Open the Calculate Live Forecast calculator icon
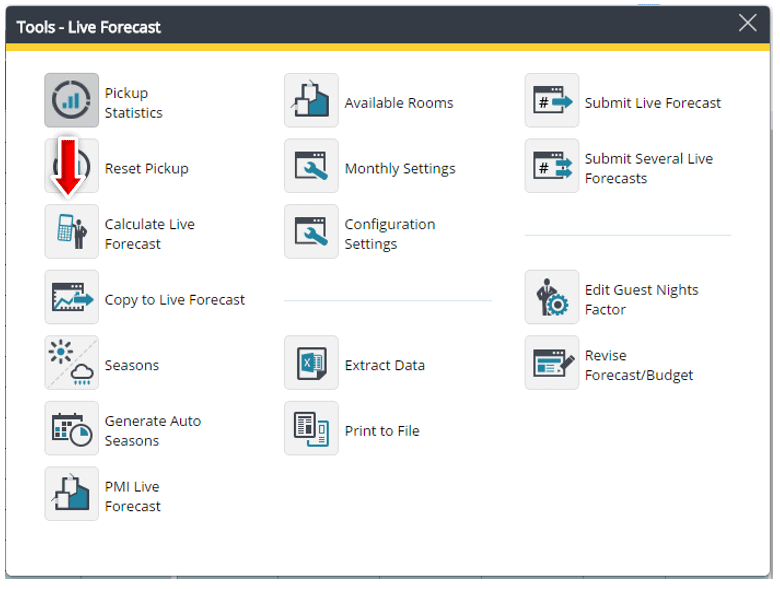 72,232
